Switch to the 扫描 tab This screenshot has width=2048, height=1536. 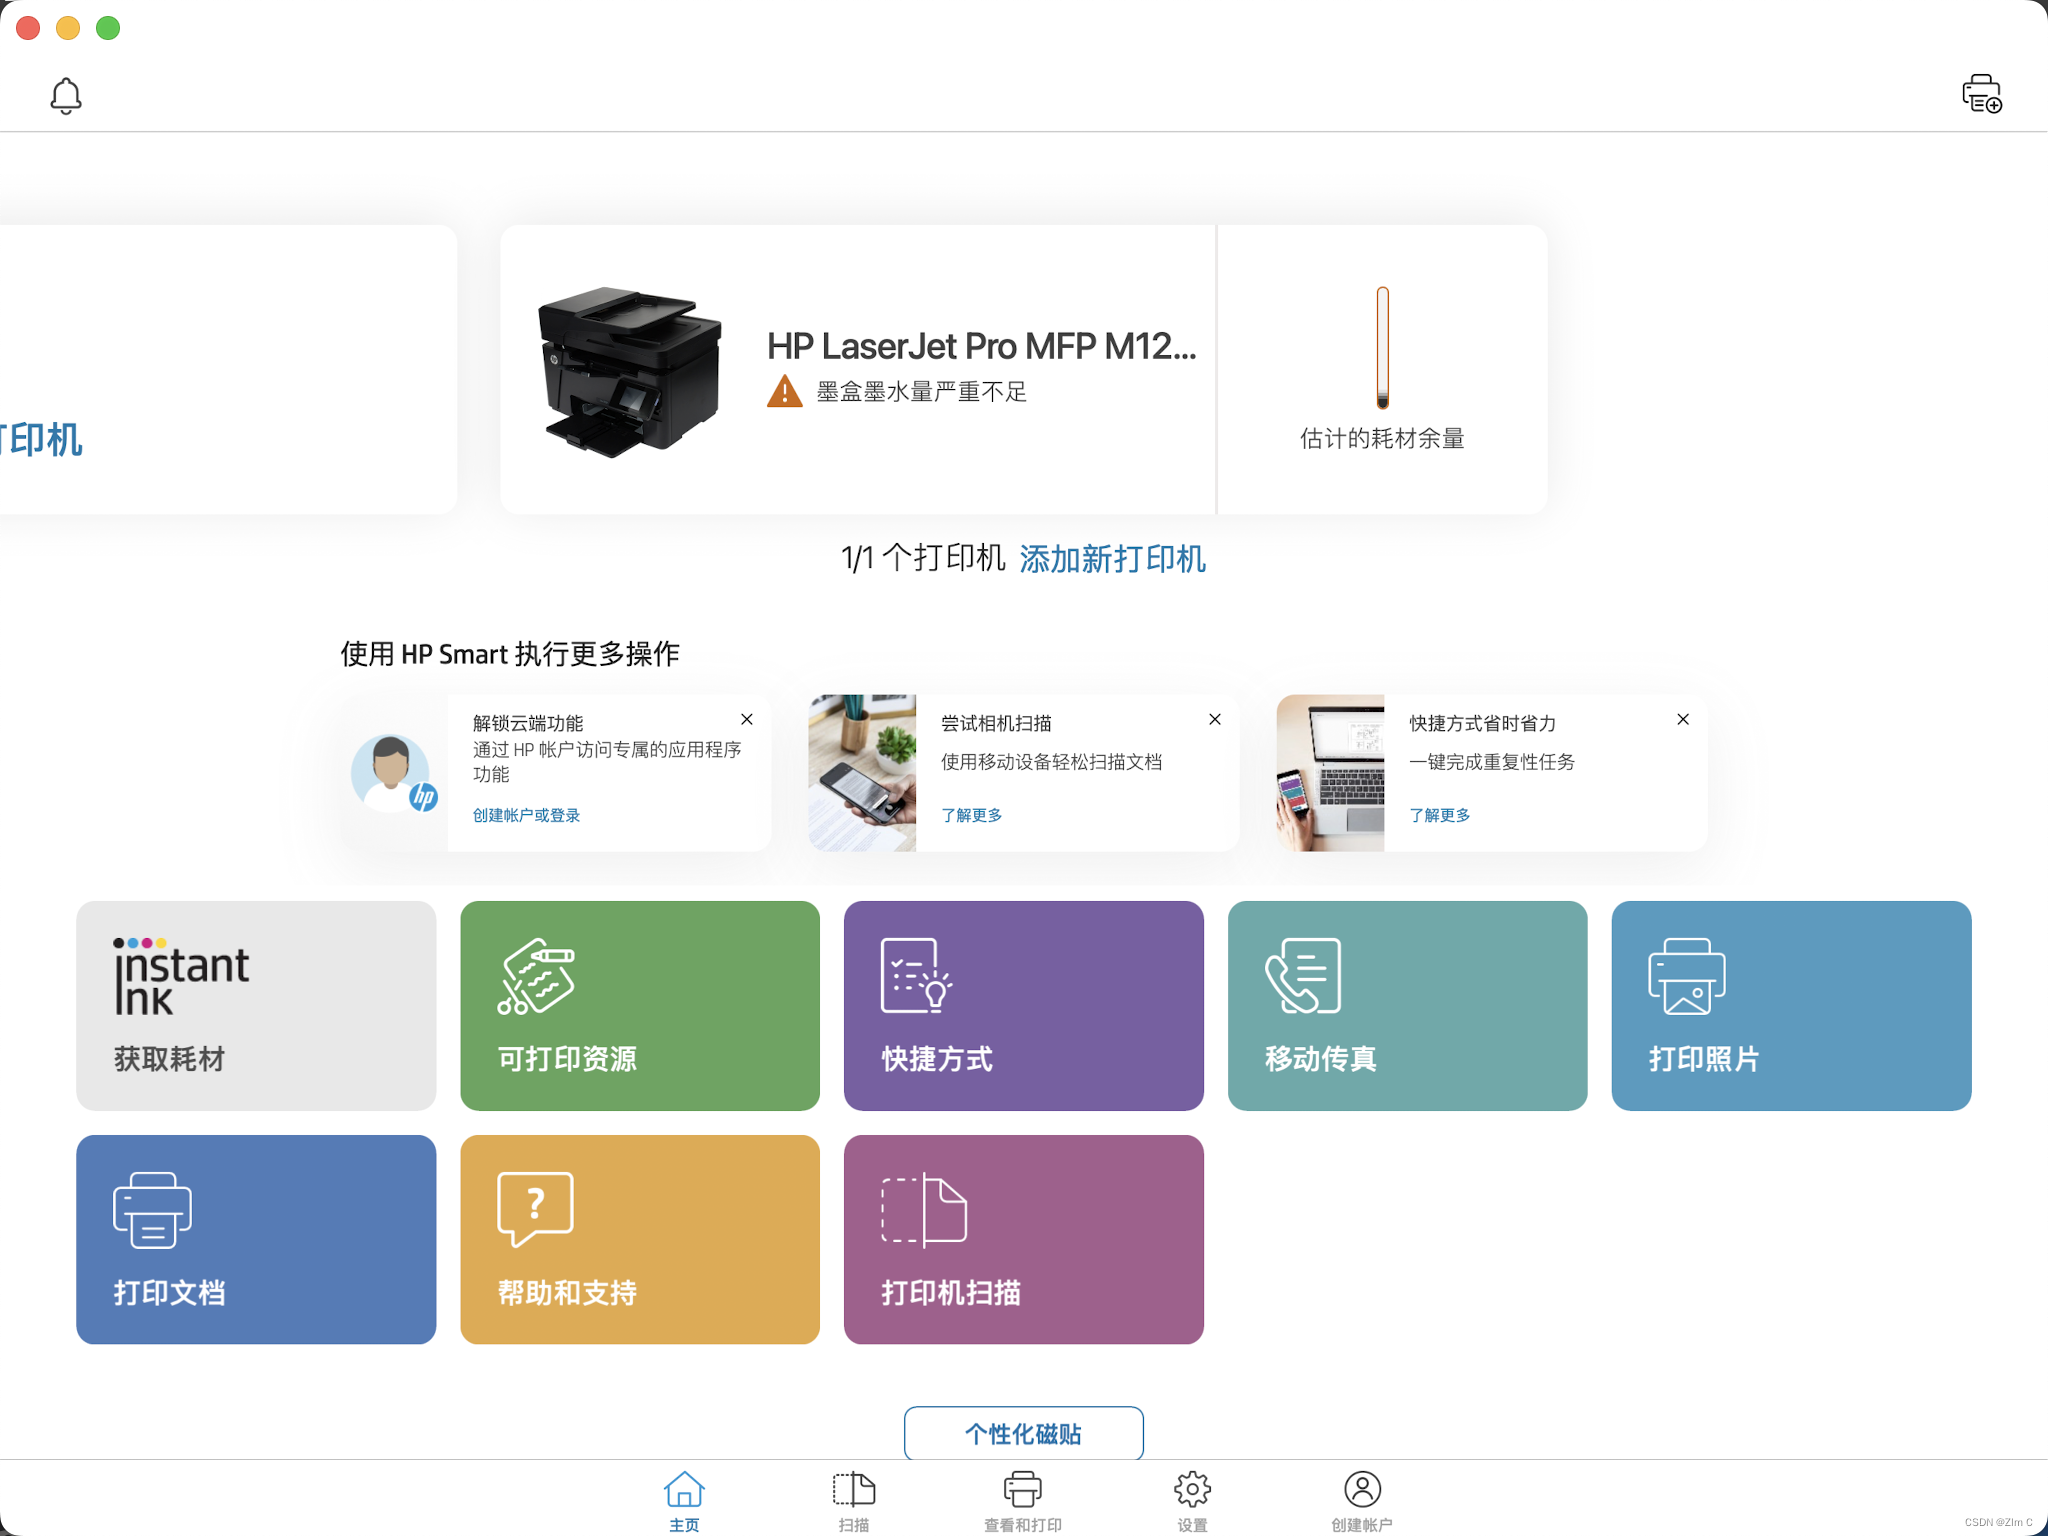point(854,1500)
